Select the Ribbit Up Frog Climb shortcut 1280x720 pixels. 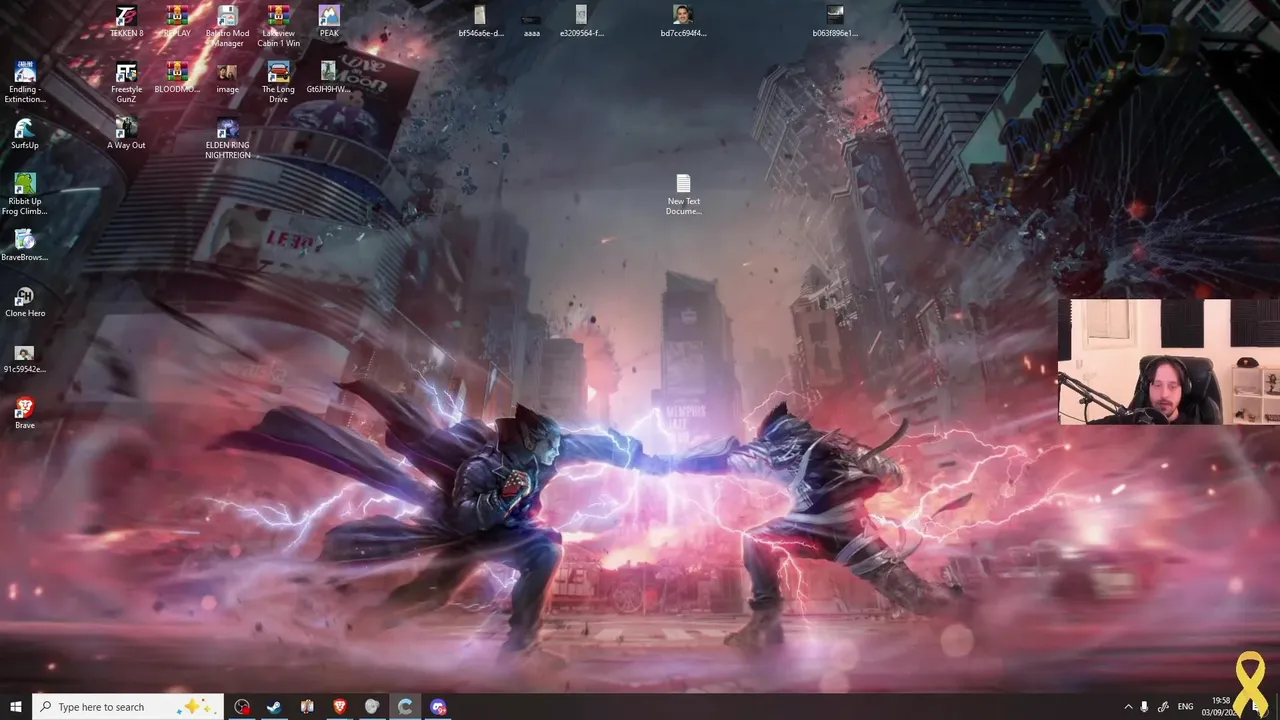(x=25, y=194)
